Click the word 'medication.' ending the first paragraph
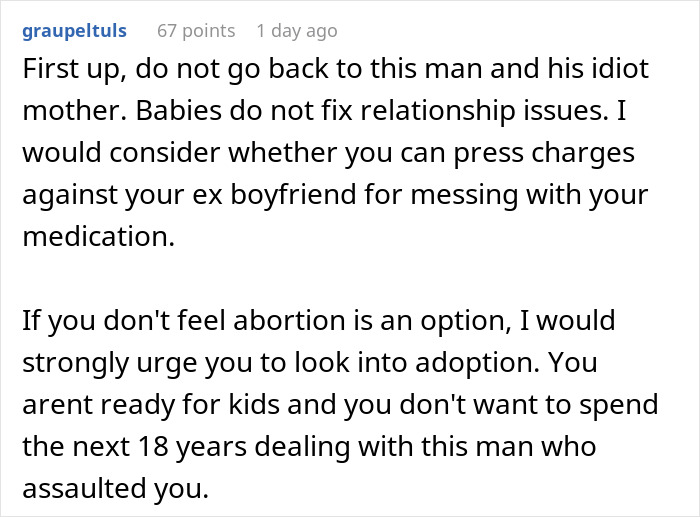700x517 pixels. (99, 236)
